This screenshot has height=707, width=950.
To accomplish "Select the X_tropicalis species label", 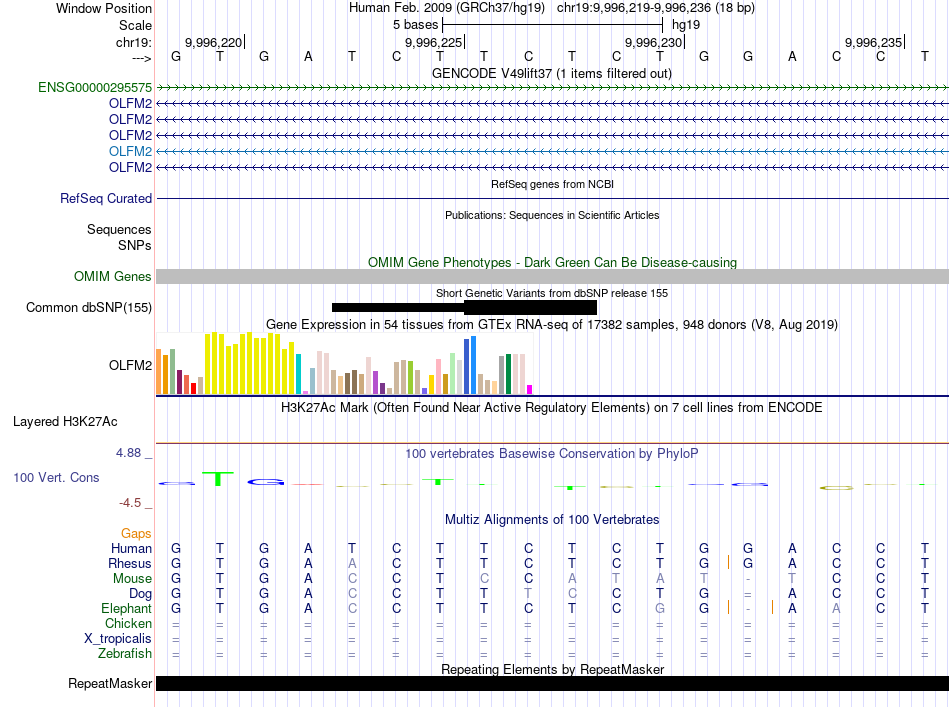I will [118, 638].
